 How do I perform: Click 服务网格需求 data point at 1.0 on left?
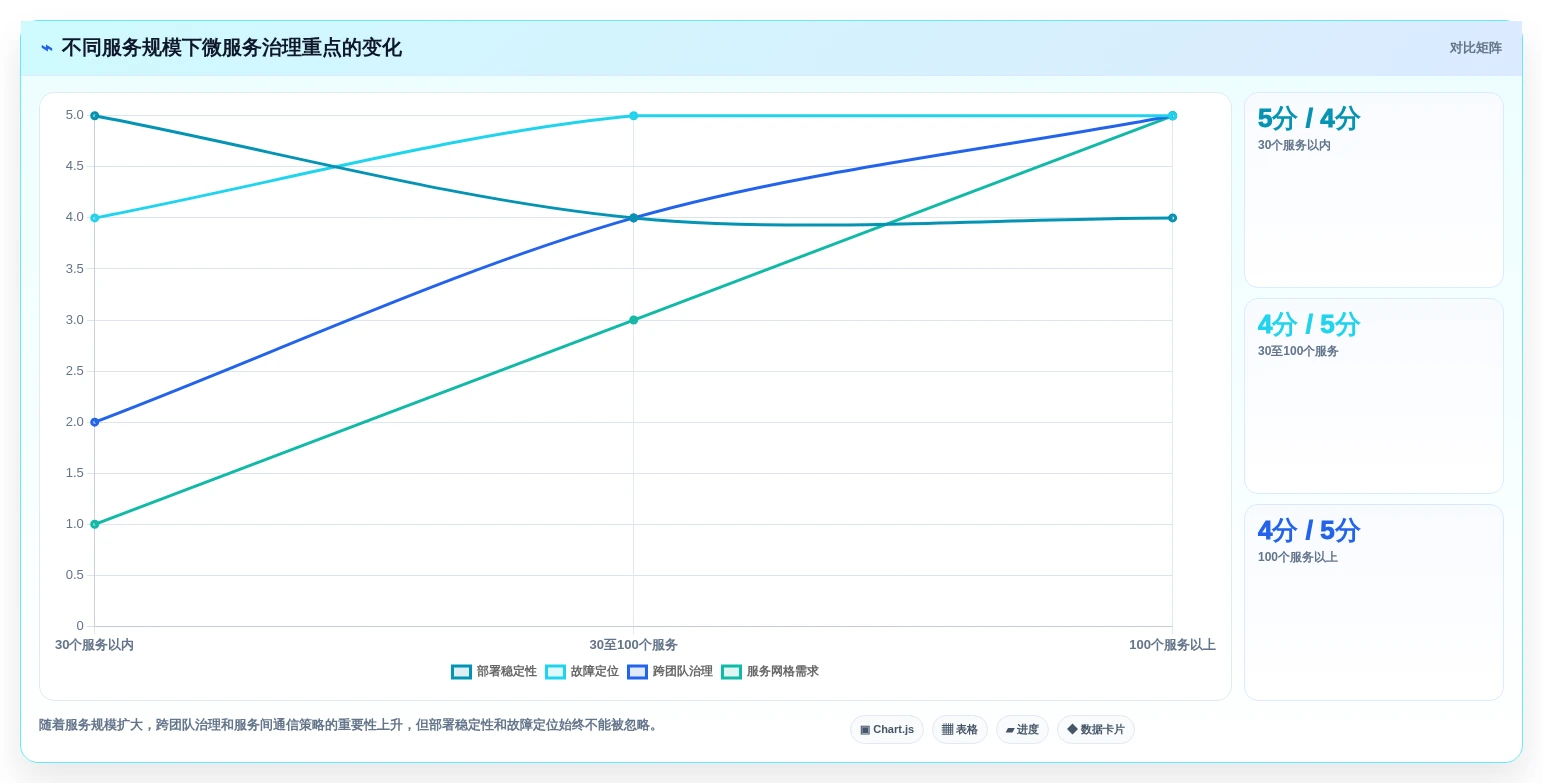point(95,524)
